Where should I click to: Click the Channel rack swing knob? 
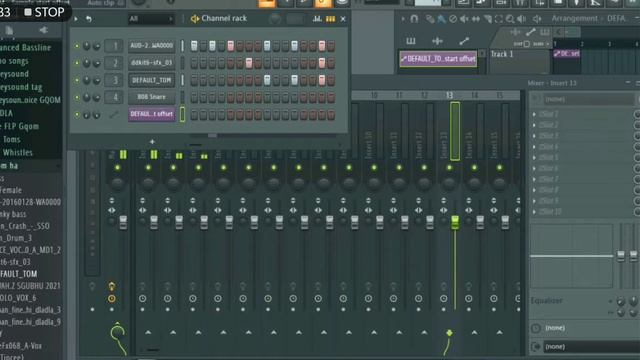coord(275,19)
